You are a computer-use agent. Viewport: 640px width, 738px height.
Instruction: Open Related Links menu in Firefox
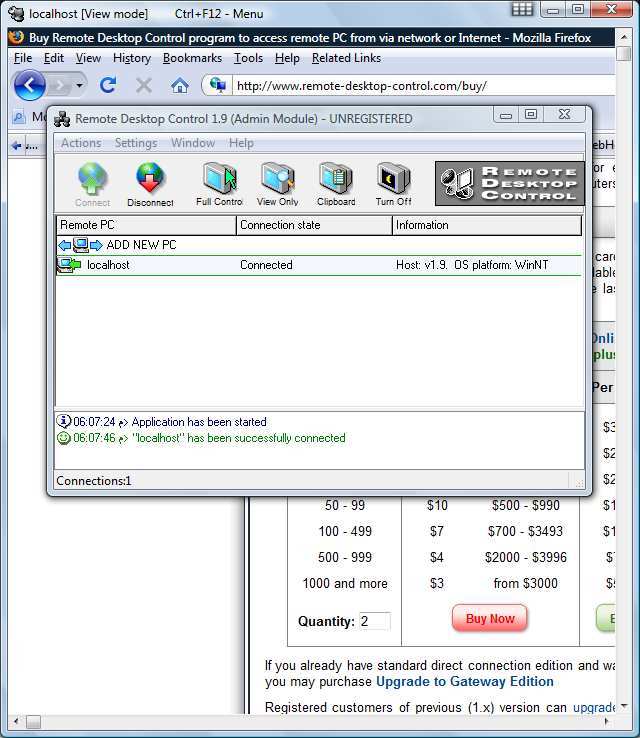pyautogui.click(x=346, y=58)
